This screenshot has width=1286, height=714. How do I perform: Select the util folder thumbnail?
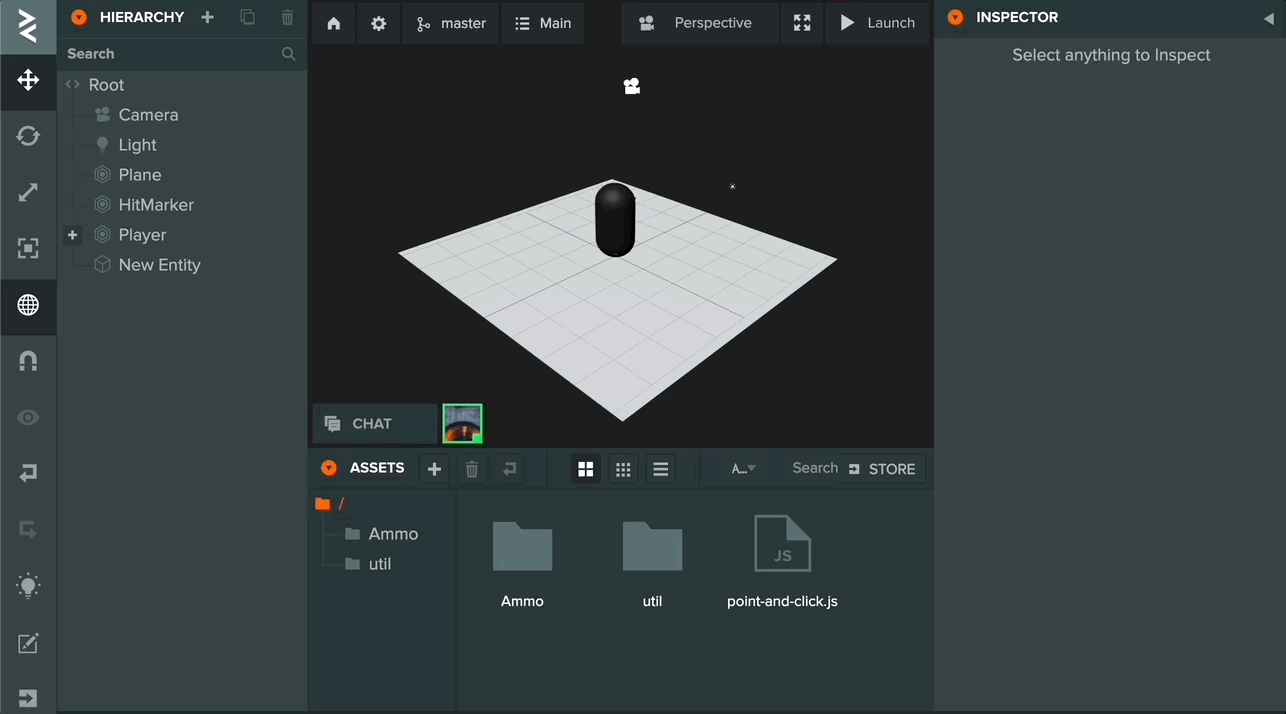coord(652,562)
